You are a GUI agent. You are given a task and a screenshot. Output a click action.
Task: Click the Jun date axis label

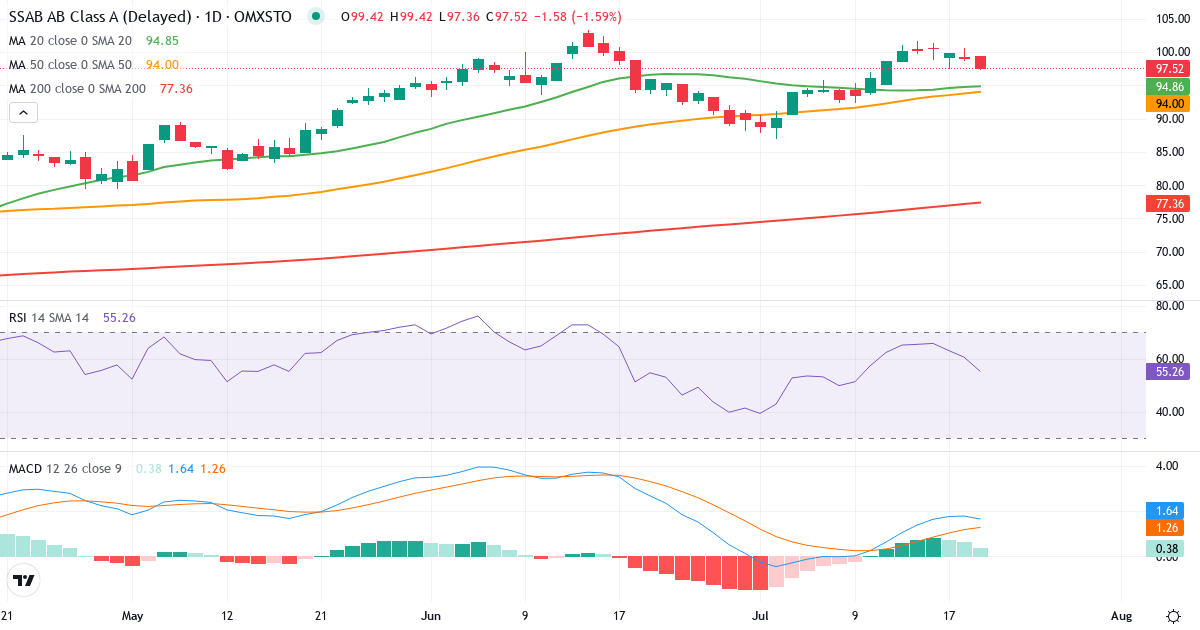[x=431, y=616]
